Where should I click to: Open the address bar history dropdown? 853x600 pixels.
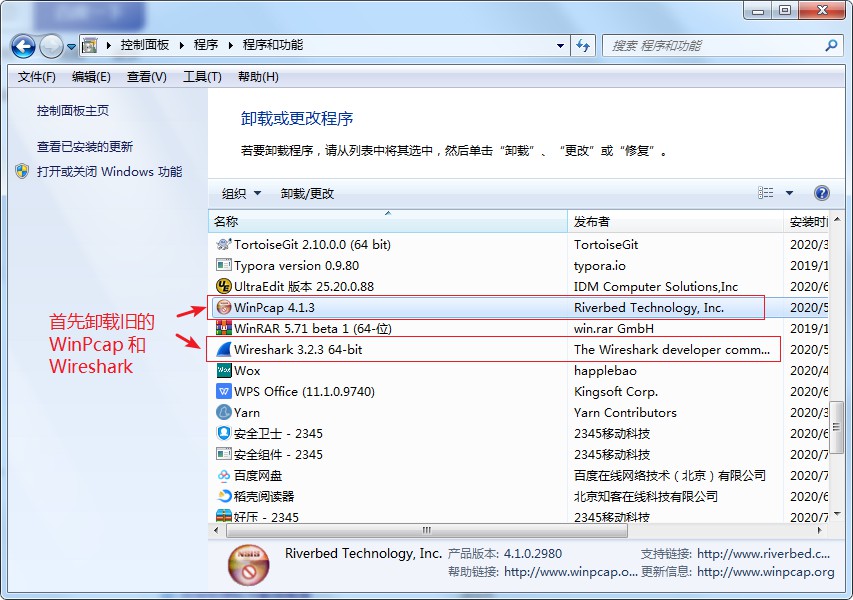coord(560,46)
